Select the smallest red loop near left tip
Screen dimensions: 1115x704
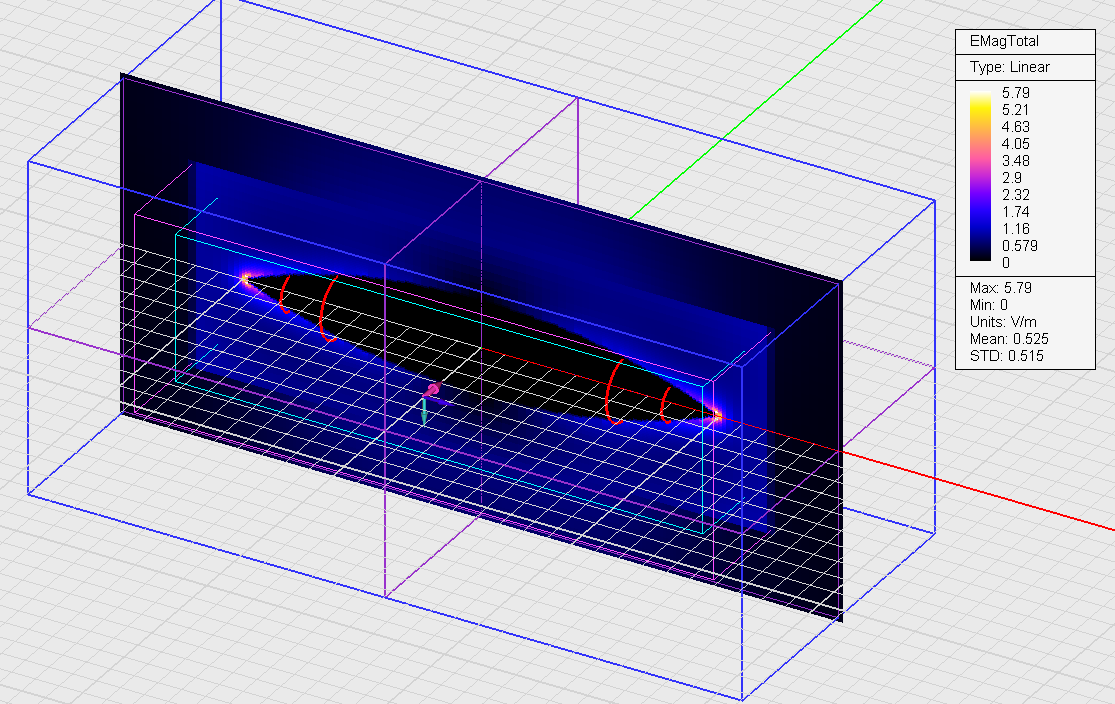284,294
